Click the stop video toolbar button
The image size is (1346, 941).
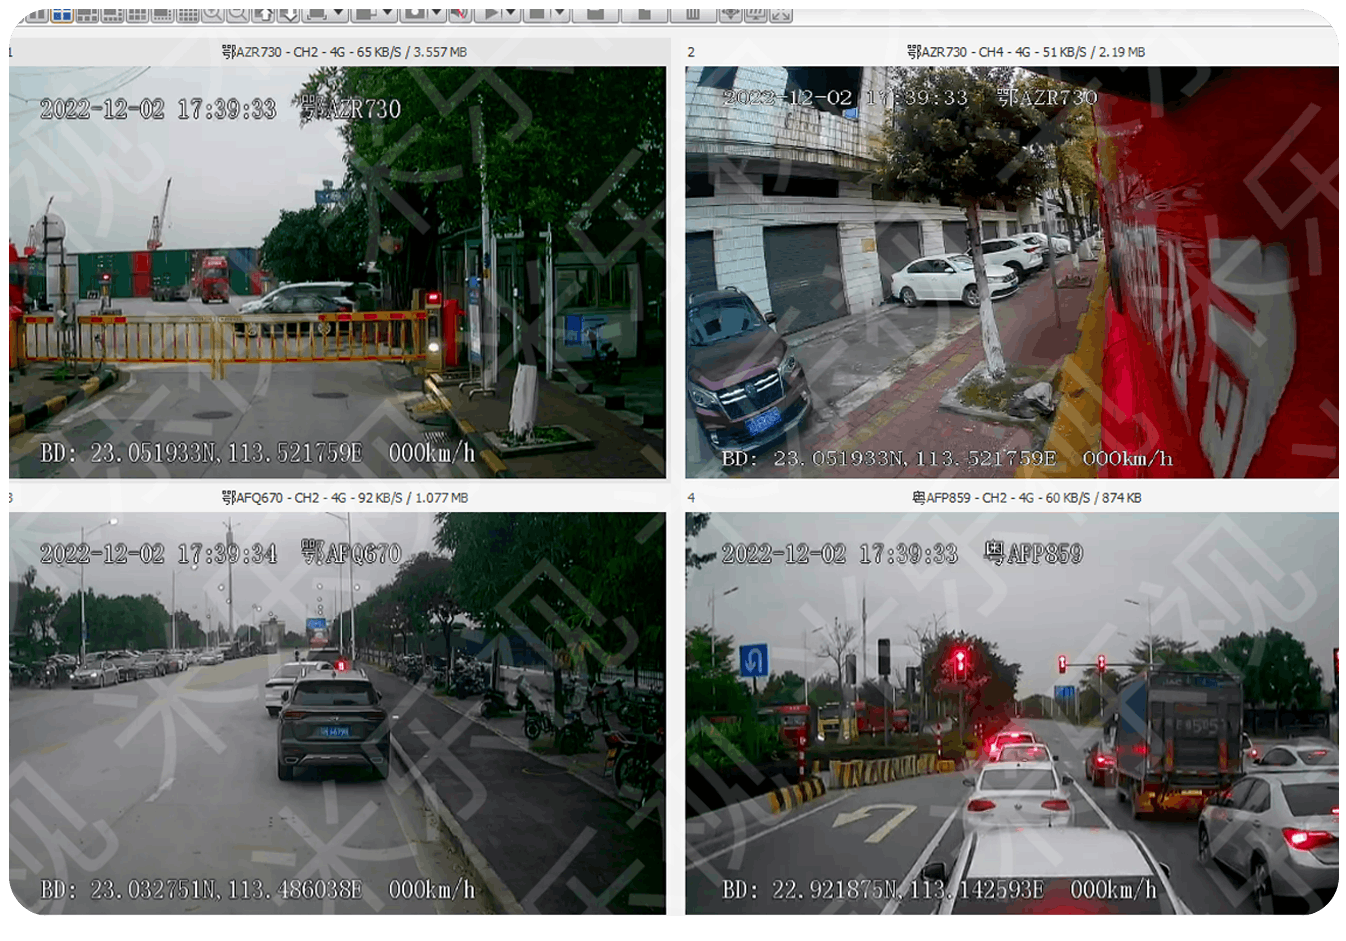538,14
